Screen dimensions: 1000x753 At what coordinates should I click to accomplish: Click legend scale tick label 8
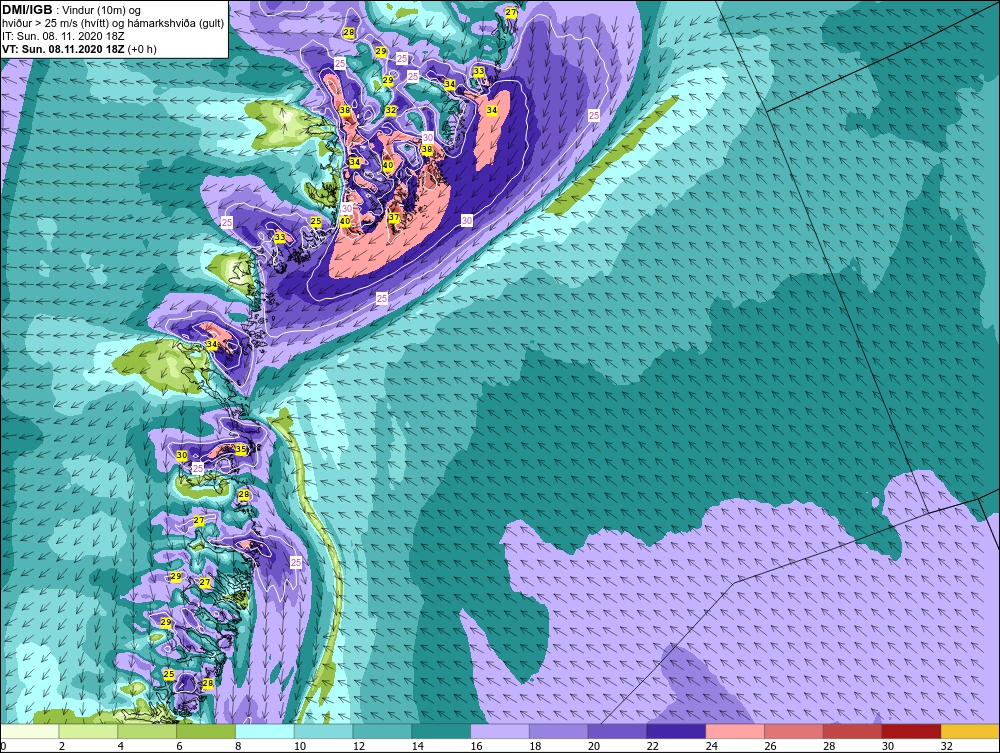tap(238, 746)
